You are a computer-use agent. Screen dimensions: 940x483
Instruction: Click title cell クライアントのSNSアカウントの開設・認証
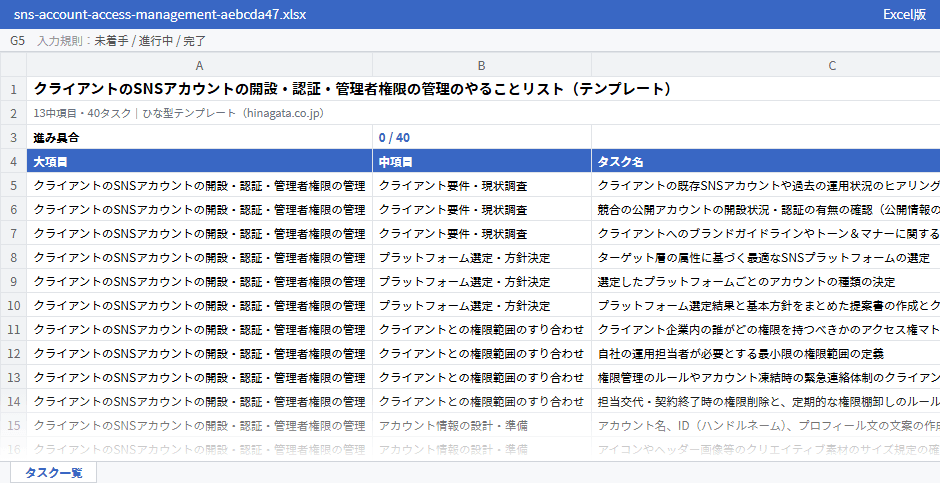(x=483, y=89)
